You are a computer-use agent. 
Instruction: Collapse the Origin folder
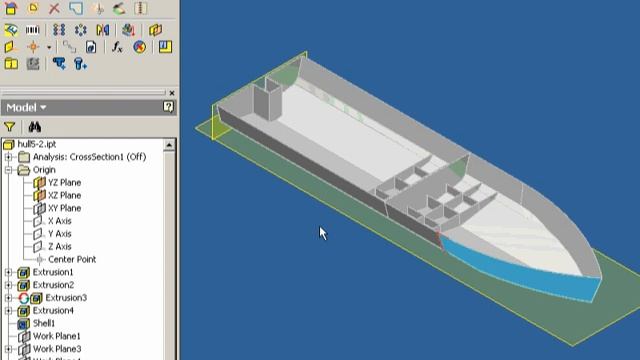pos(8,170)
